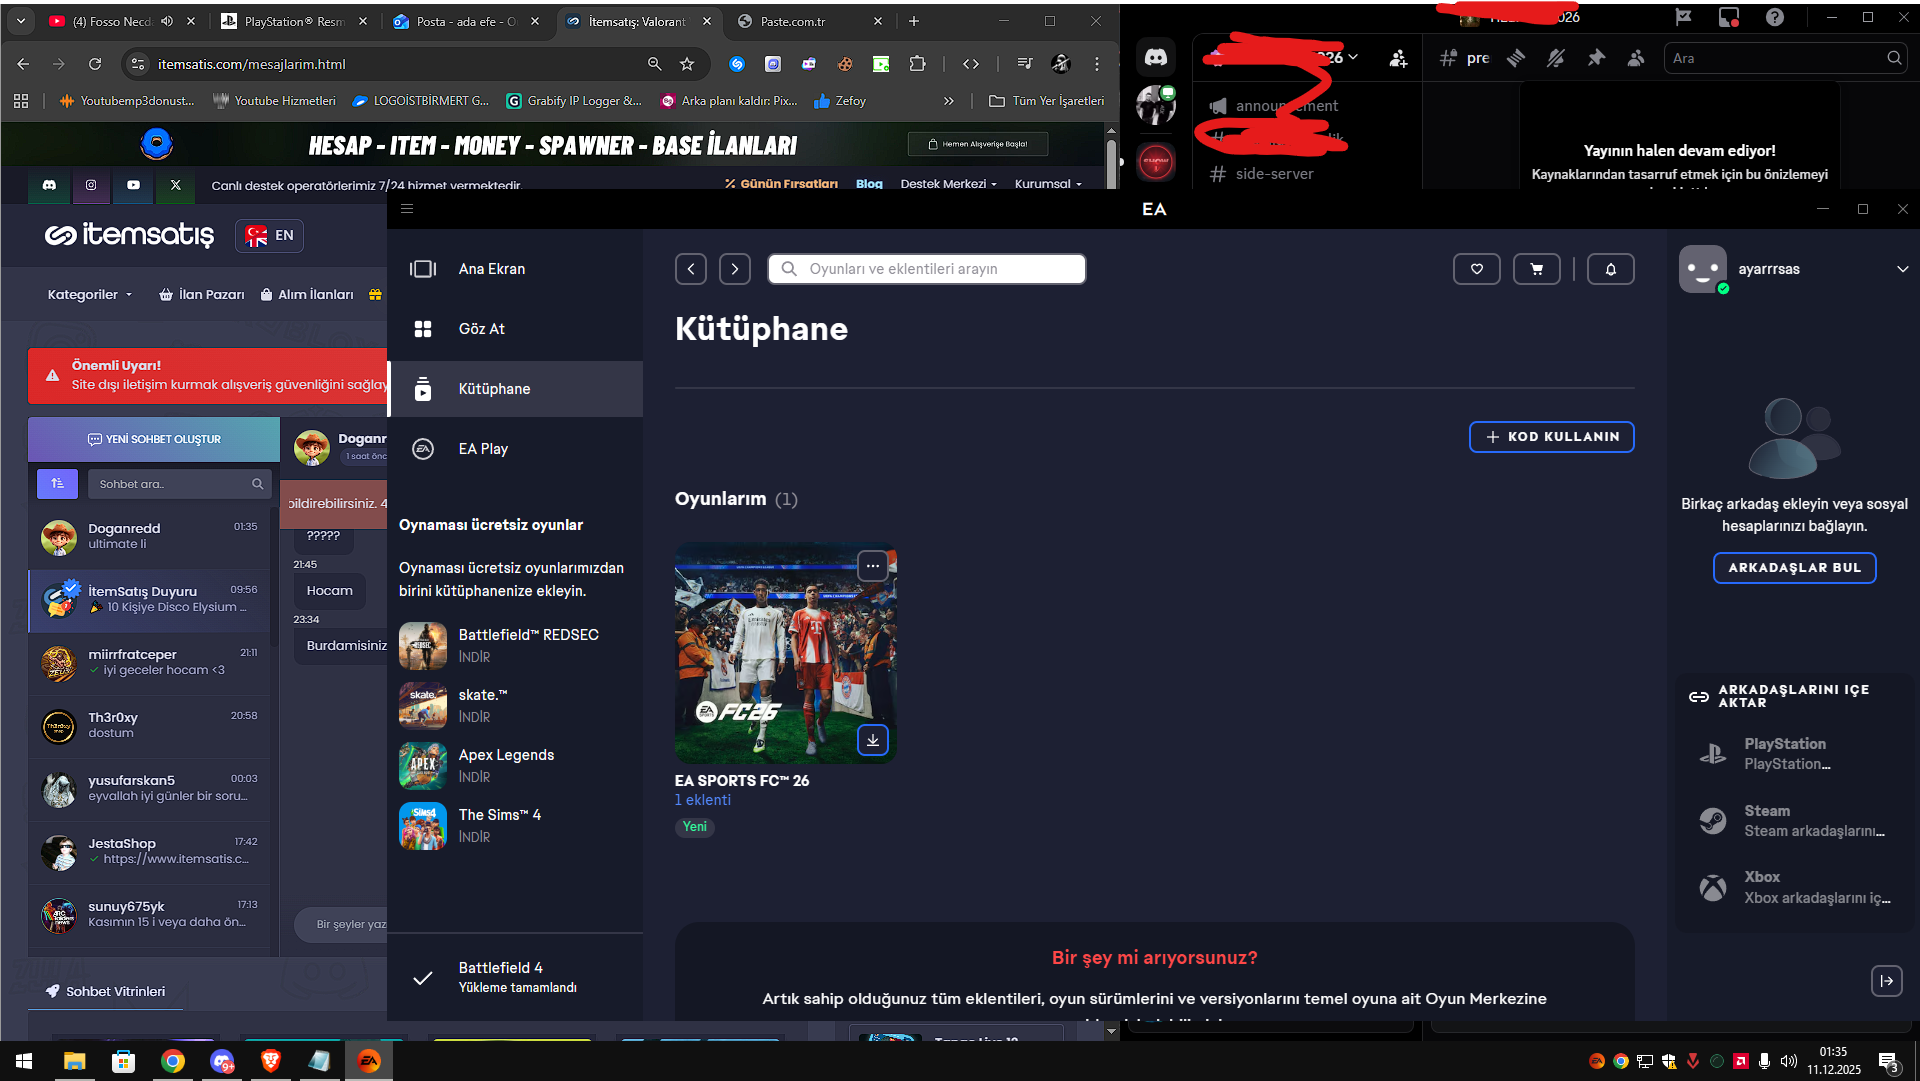Show hidden bookmarks overflow chevron
Screen dimensions: 1920x1081
(948, 101)
